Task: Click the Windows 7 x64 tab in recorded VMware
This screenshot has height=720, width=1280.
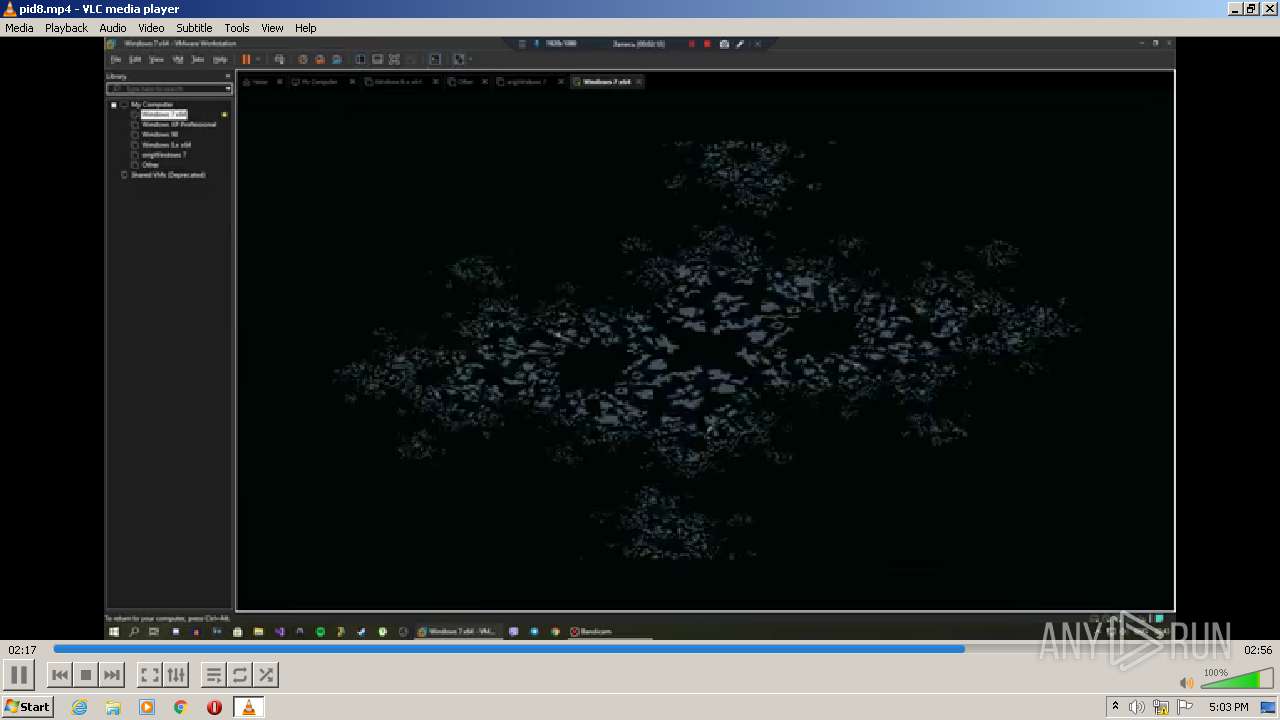Action: [x=607, y=82]
